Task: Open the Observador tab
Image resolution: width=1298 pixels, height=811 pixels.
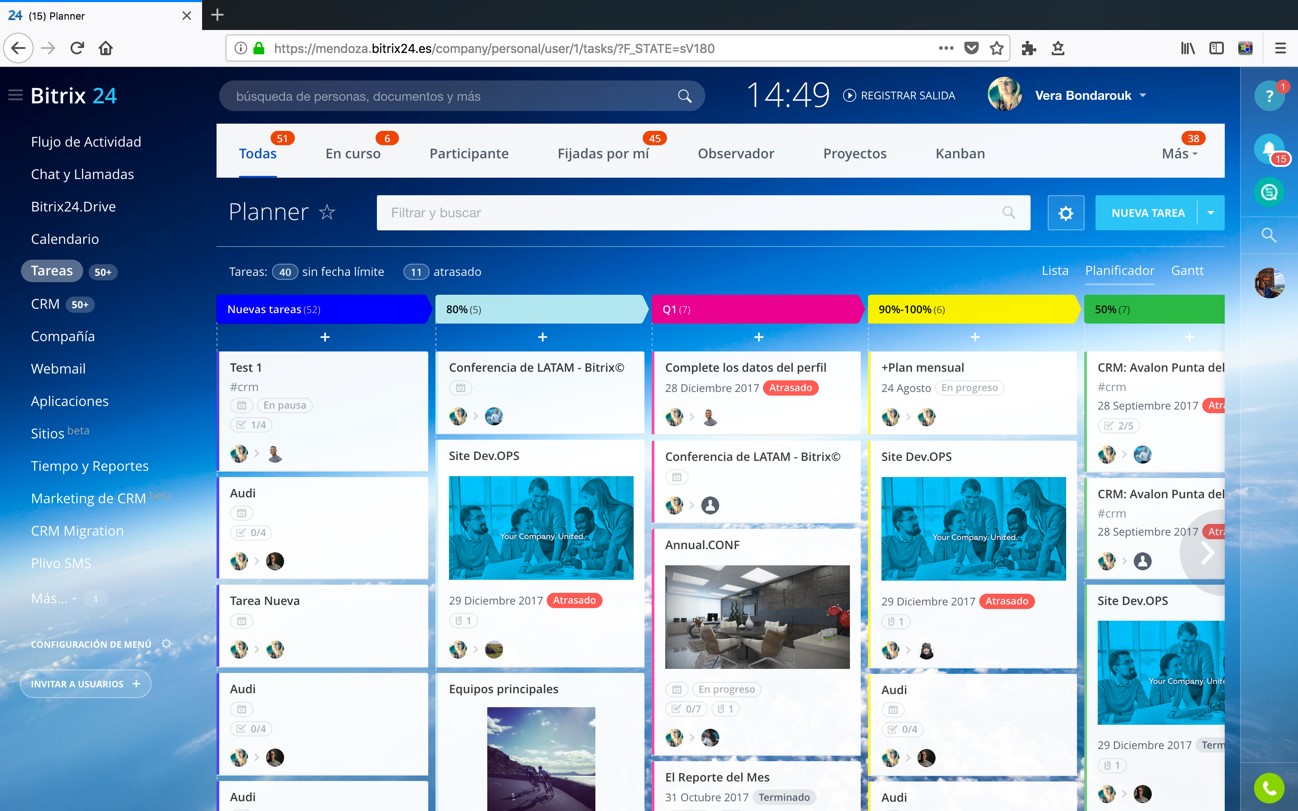Action: pyautogui.click(x=736, y=154)
